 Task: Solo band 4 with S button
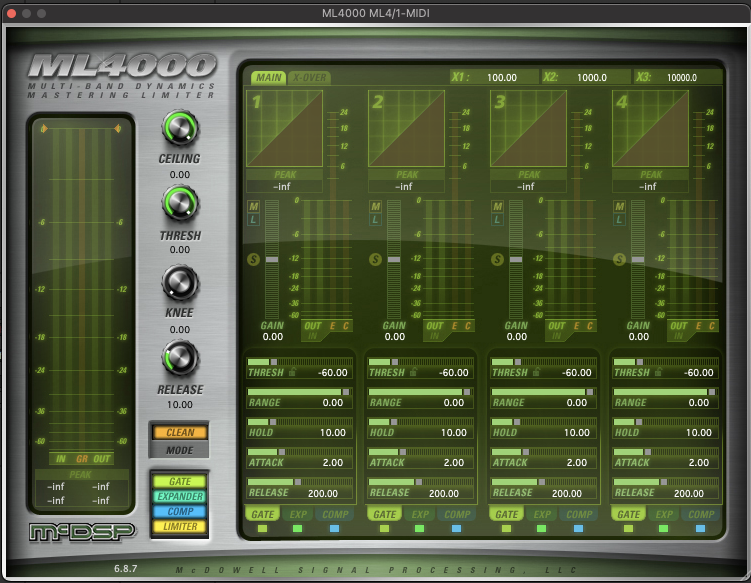point(619,259)
